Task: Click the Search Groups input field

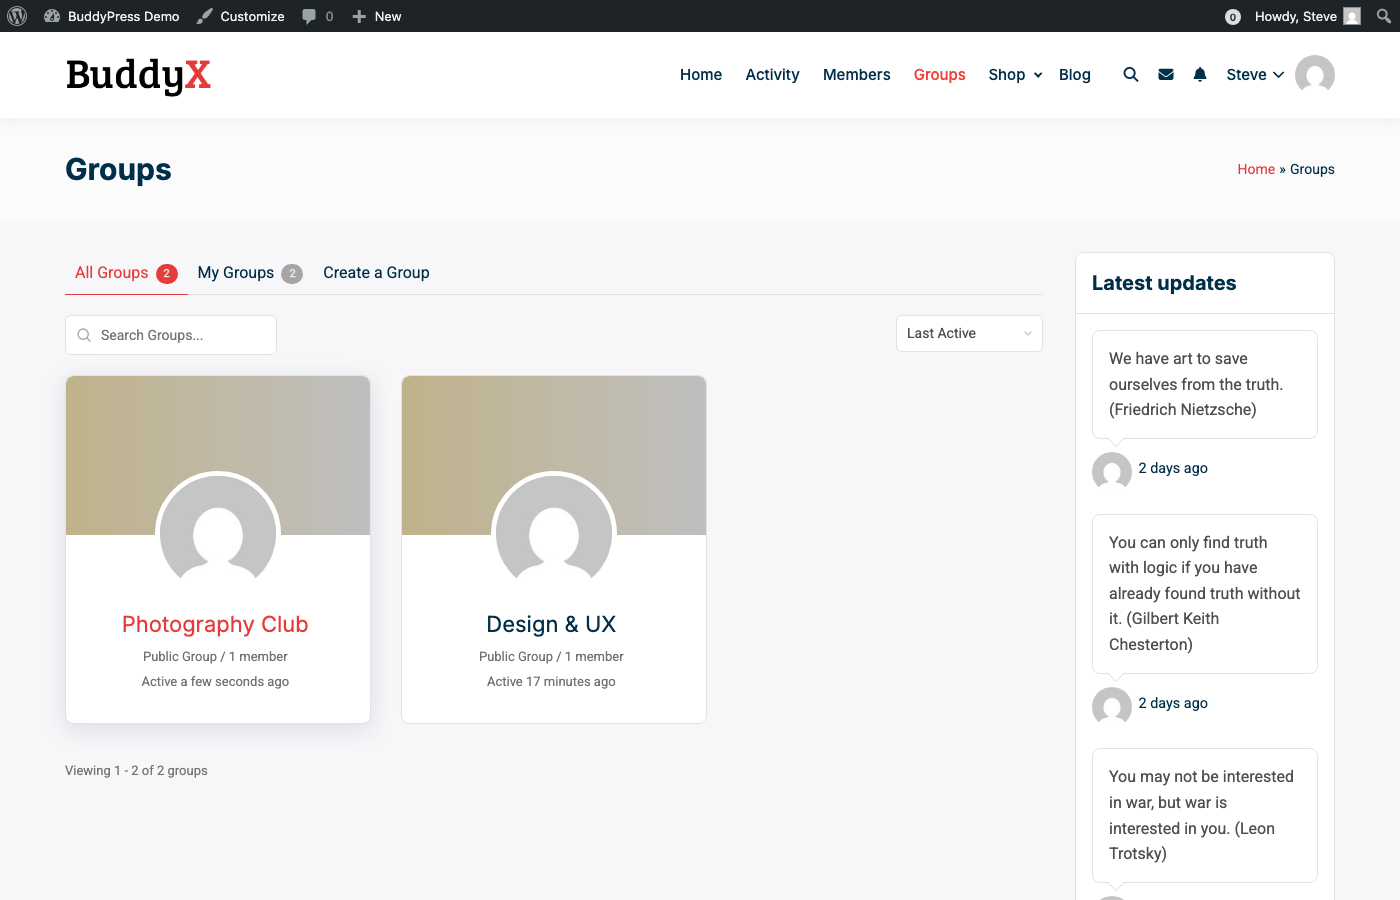Action: point(170,334)
